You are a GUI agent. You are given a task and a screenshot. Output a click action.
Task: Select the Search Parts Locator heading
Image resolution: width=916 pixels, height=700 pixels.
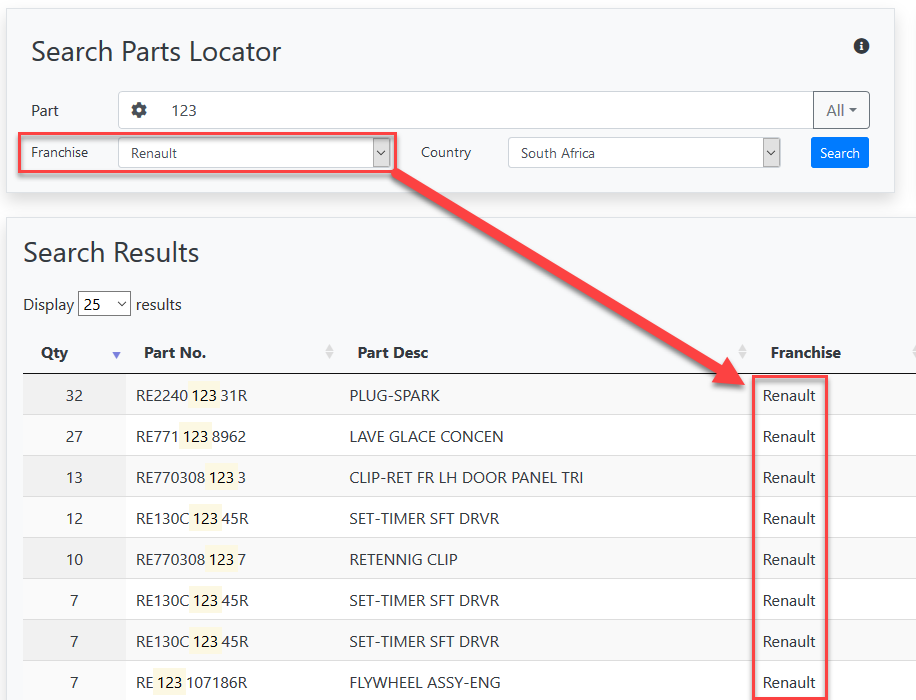click(x=156, y=51)
